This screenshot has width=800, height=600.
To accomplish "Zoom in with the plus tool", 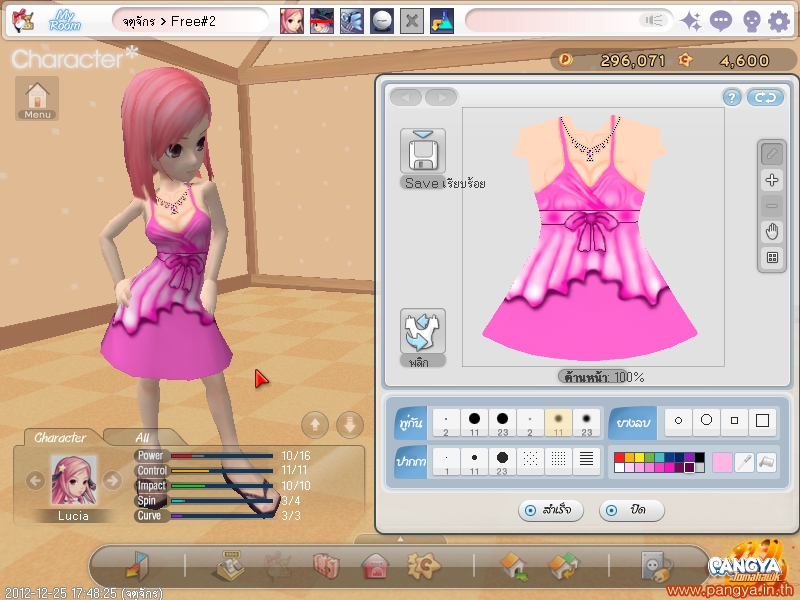I will (x=772, y=180).
